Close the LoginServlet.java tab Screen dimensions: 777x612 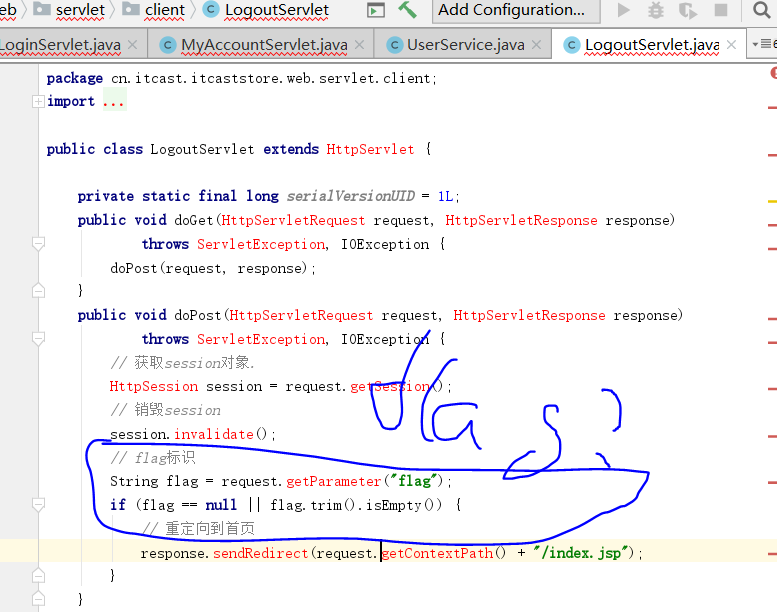(x=132, y=45)
